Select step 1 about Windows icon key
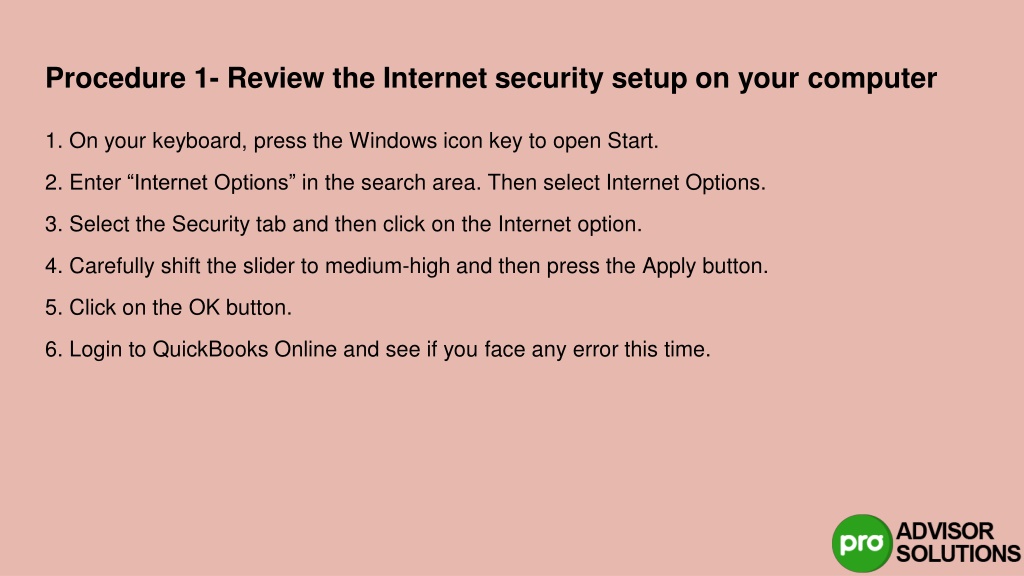The image size is (1024, 576). [352, 141]
